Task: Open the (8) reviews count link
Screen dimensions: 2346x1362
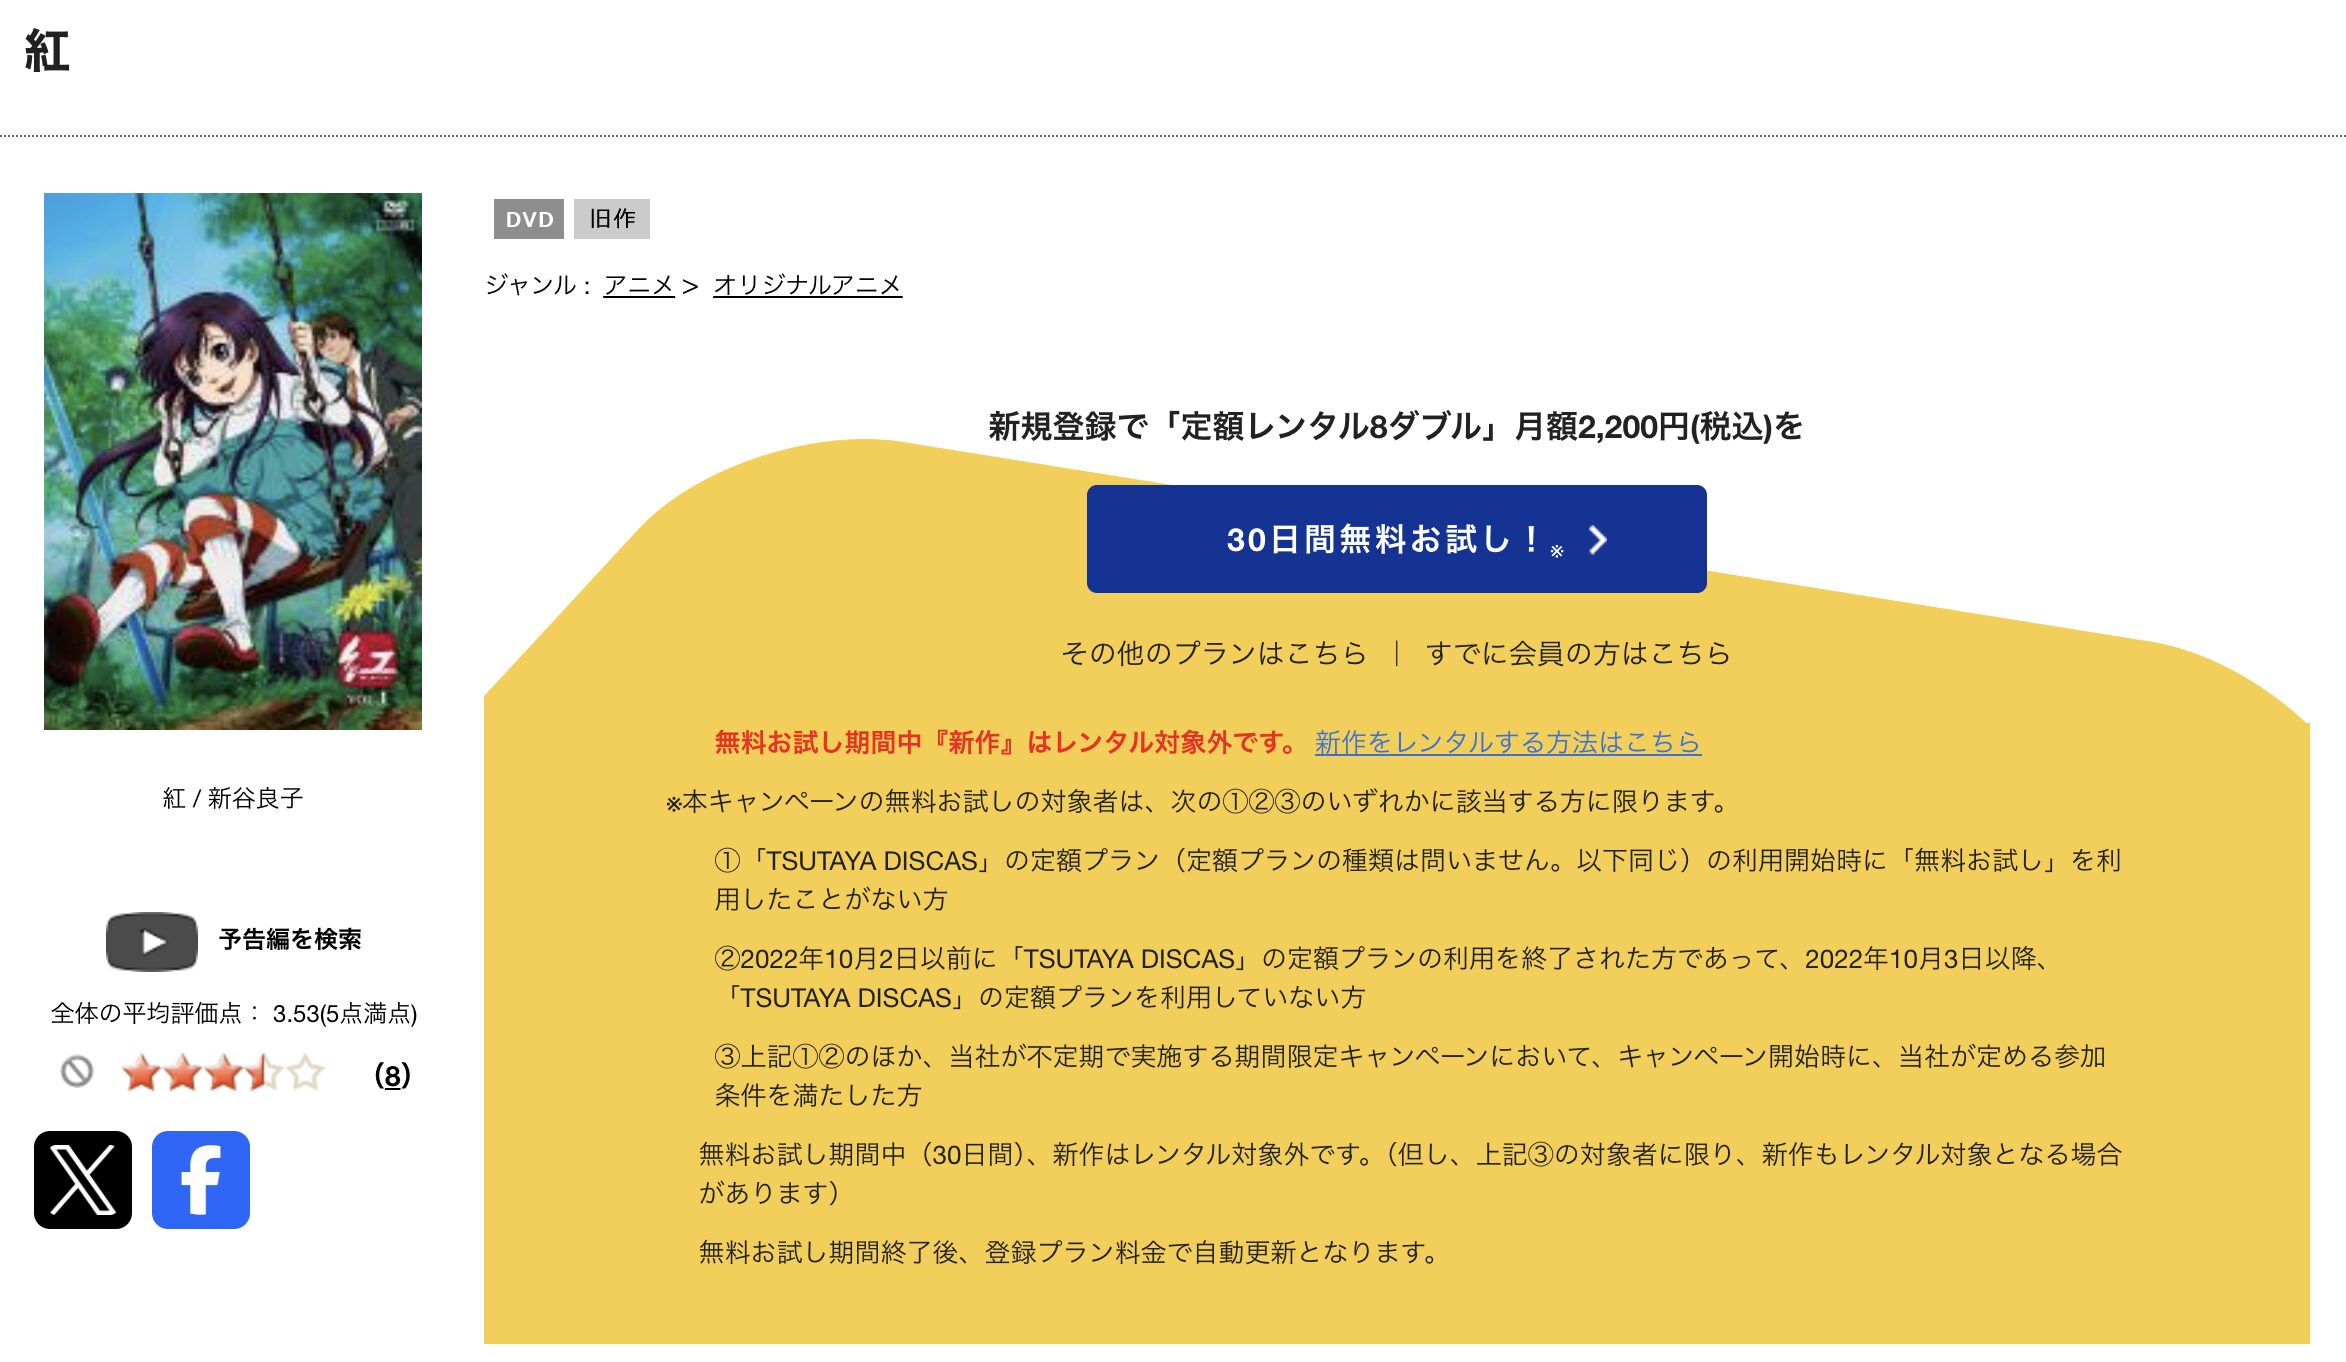Action: [392, 1075]
